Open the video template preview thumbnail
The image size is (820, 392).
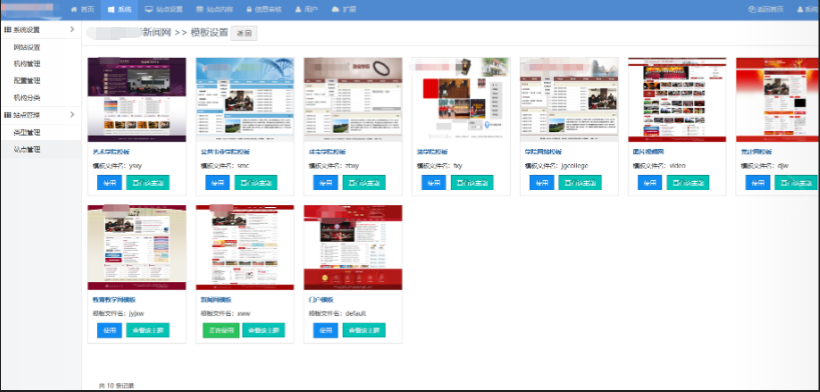677,100
